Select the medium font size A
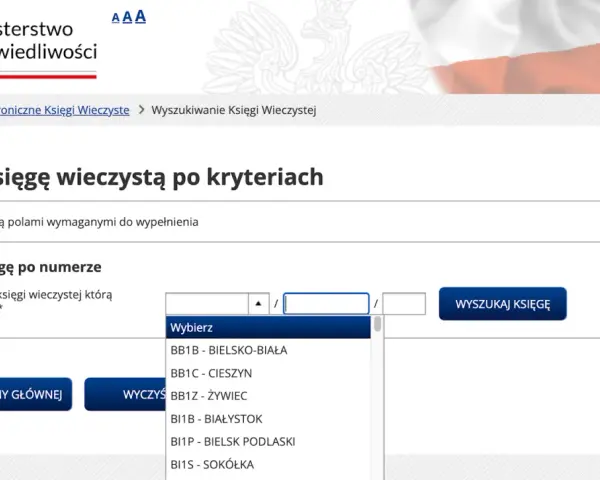The image size is (600, 480). [127, 17]
